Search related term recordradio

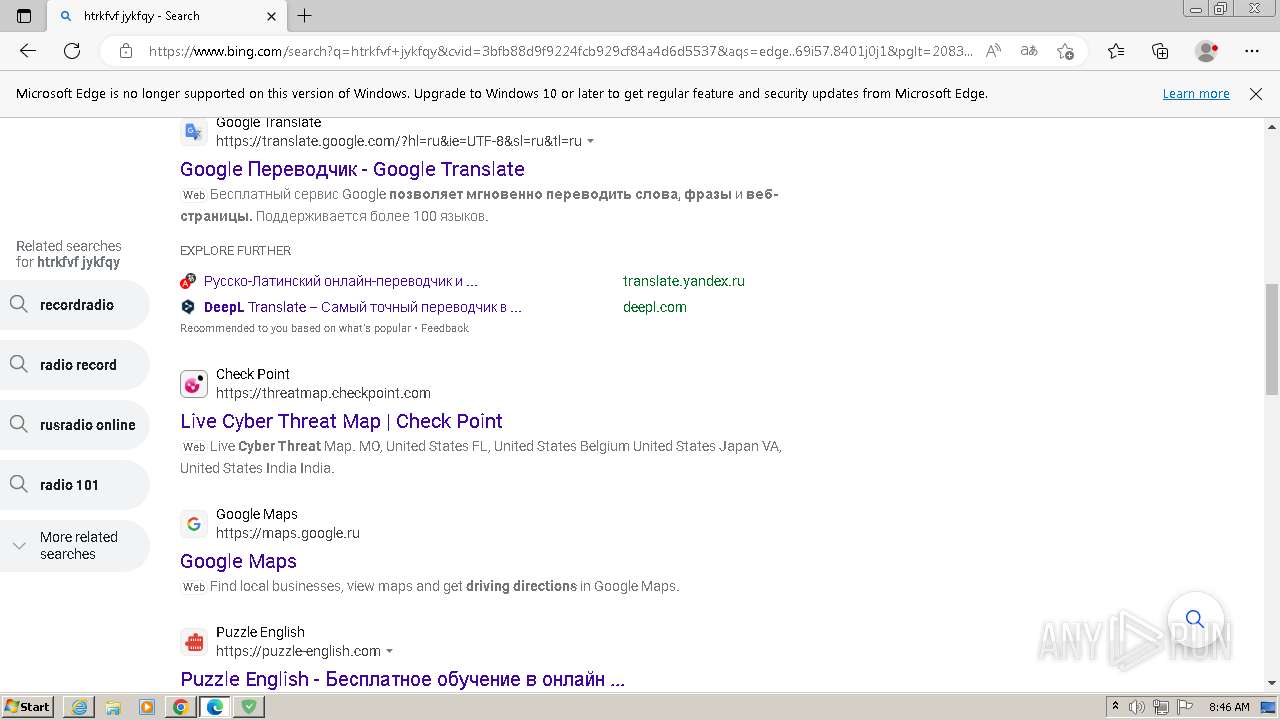point(75,305)
